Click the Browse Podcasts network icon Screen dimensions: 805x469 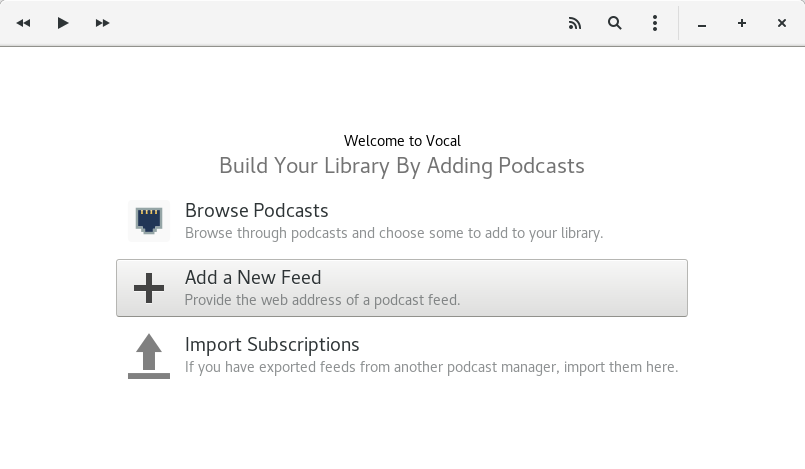click(149, 221)
